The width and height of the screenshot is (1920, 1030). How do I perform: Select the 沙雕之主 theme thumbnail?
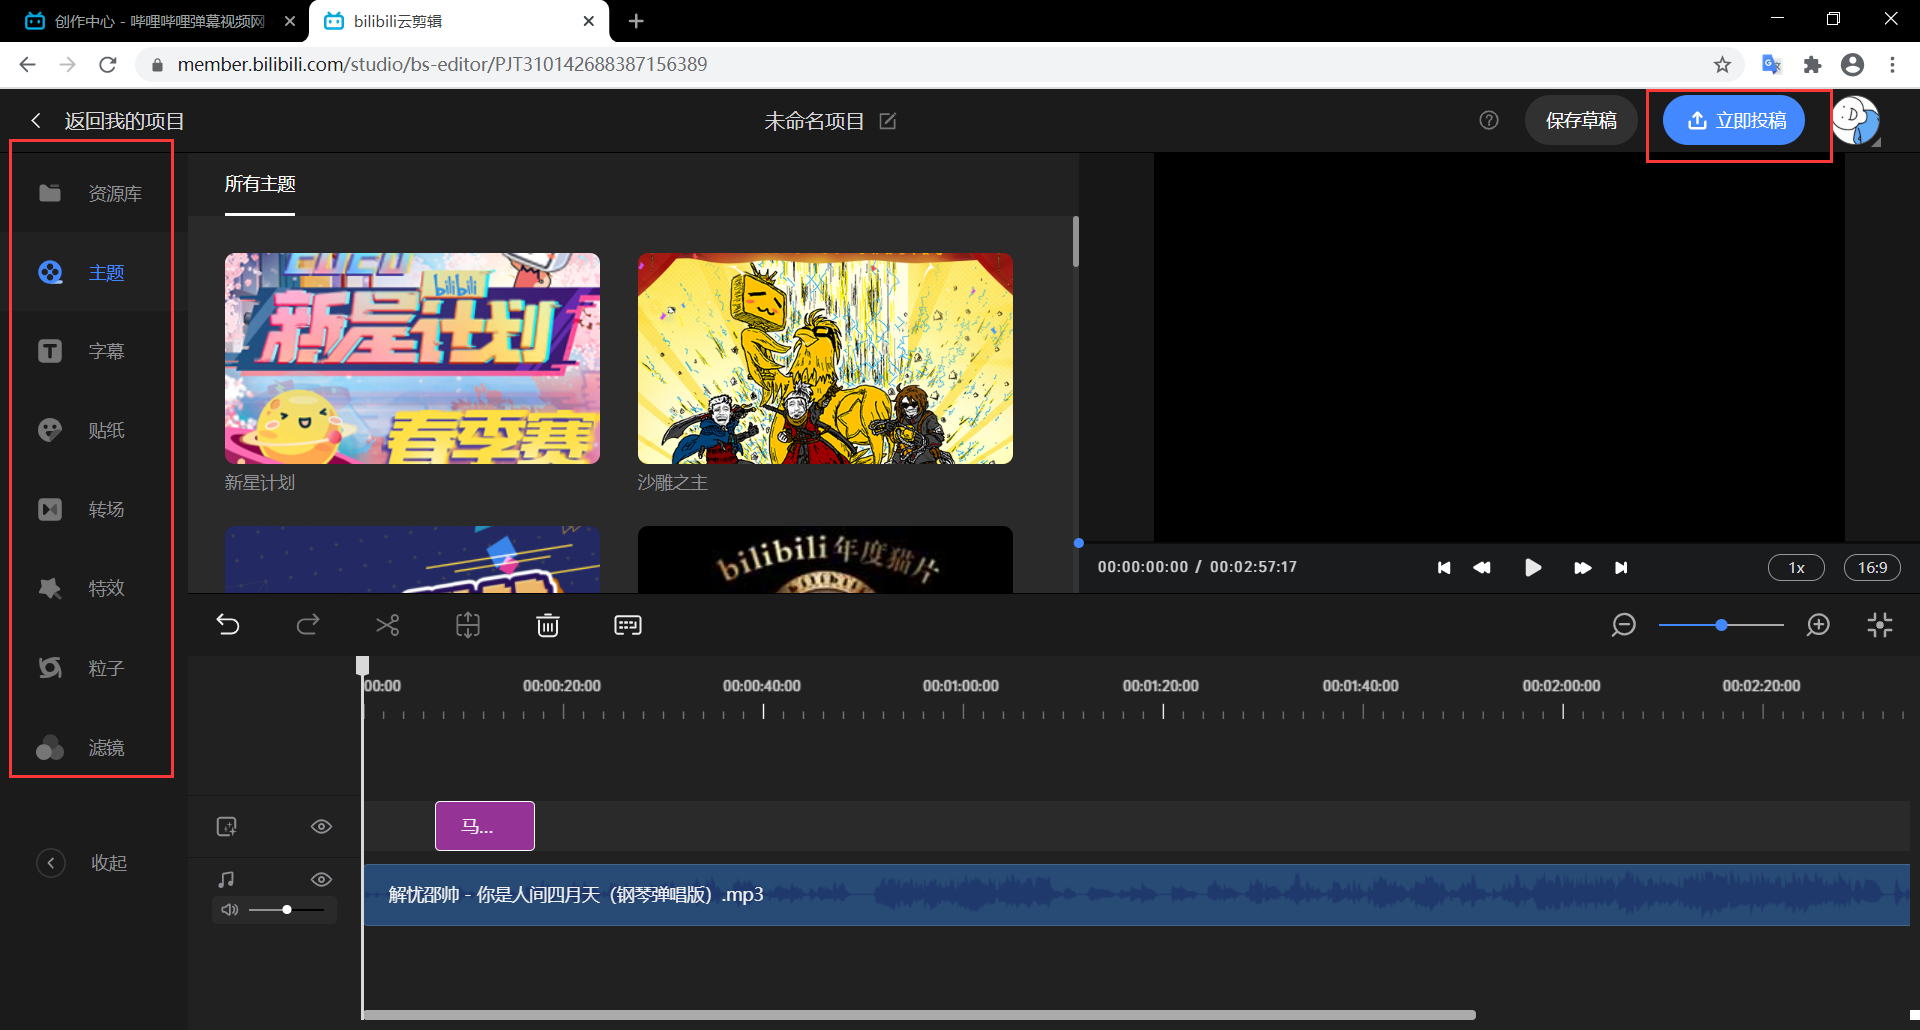(x=825, y=358)
